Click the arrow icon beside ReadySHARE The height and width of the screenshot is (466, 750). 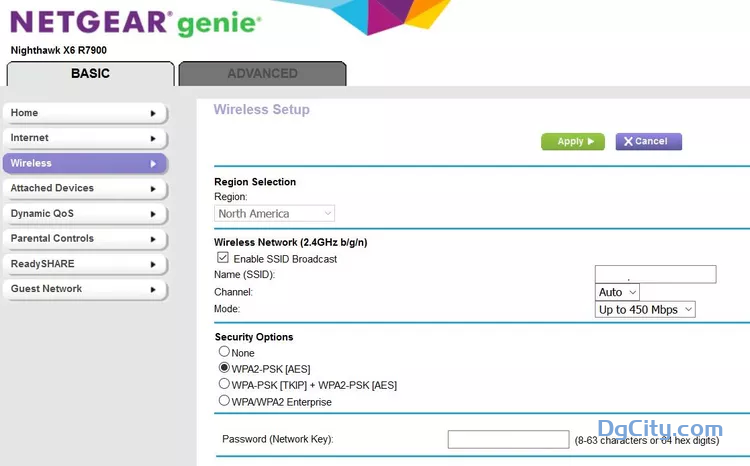click(153, 264)
